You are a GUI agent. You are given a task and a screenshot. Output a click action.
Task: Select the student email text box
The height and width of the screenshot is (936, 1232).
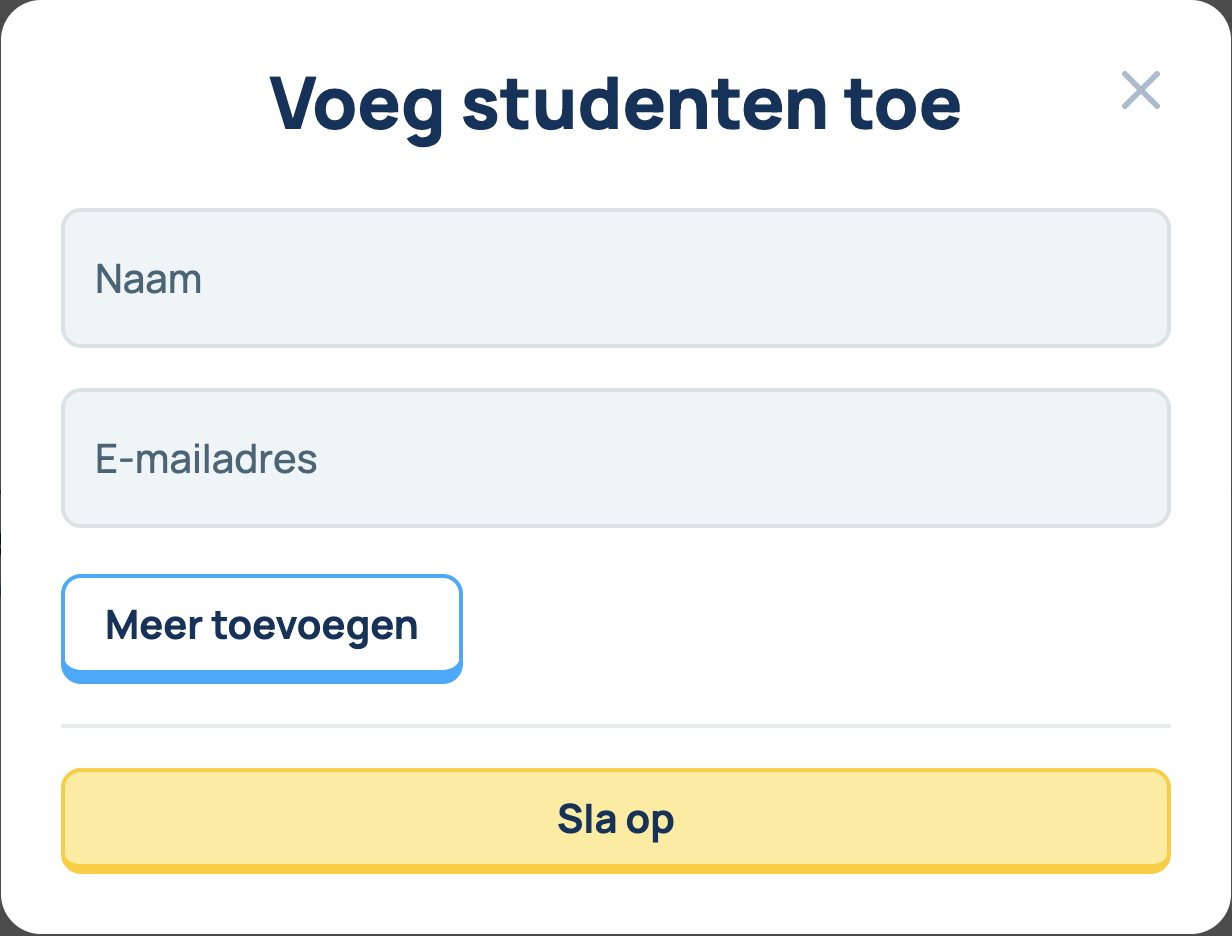[x=615, y=458]
